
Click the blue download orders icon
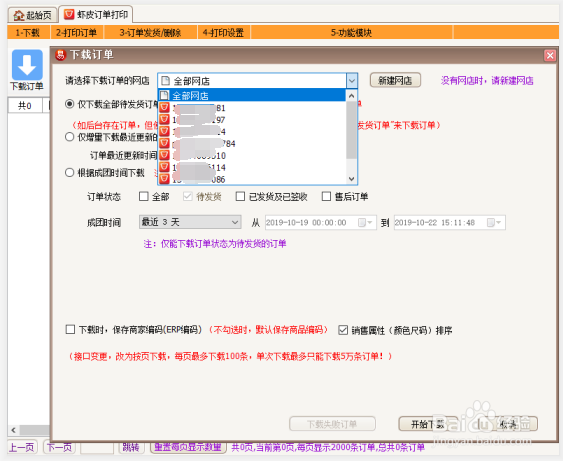click(27, 65)
